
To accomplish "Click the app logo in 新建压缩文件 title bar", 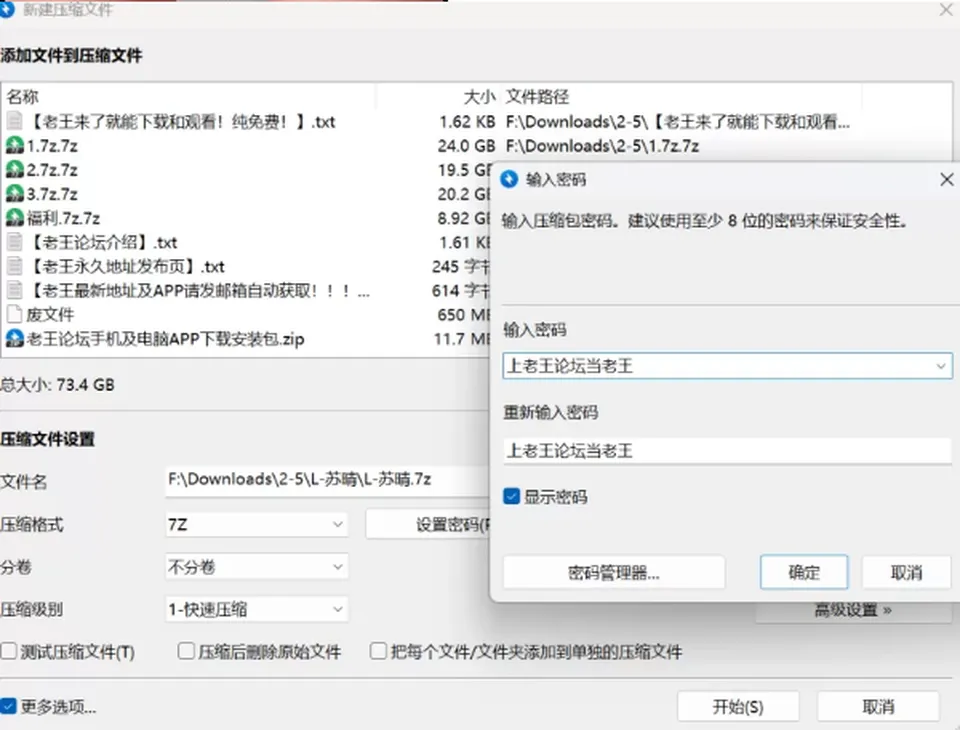I will [6, 9].
